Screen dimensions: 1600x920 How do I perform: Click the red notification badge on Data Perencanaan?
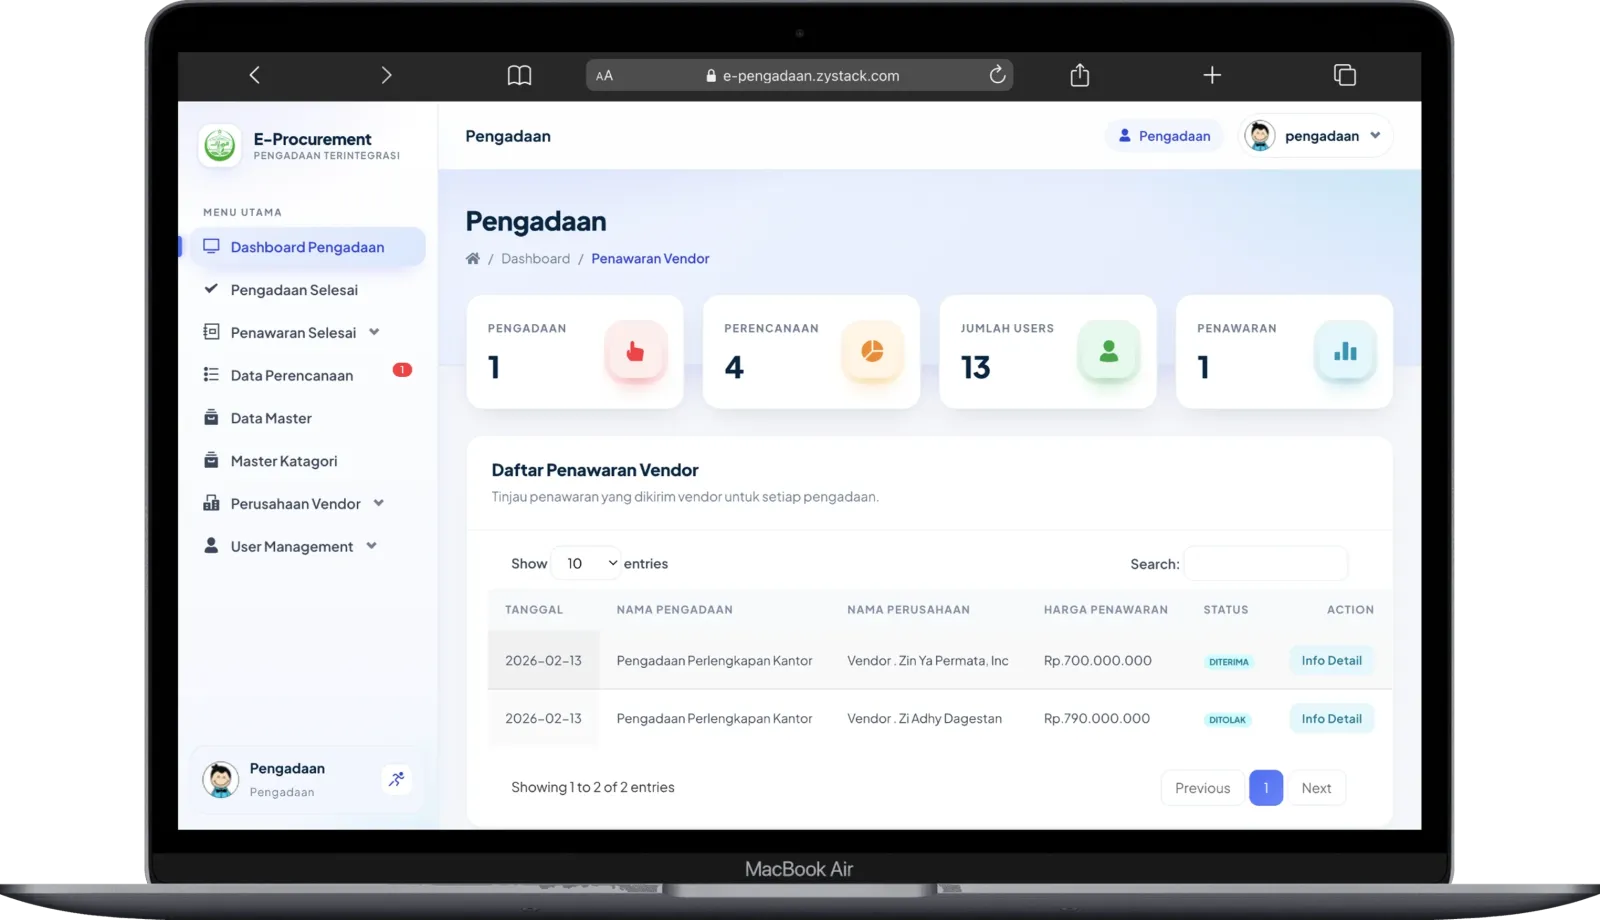point(402,370)
